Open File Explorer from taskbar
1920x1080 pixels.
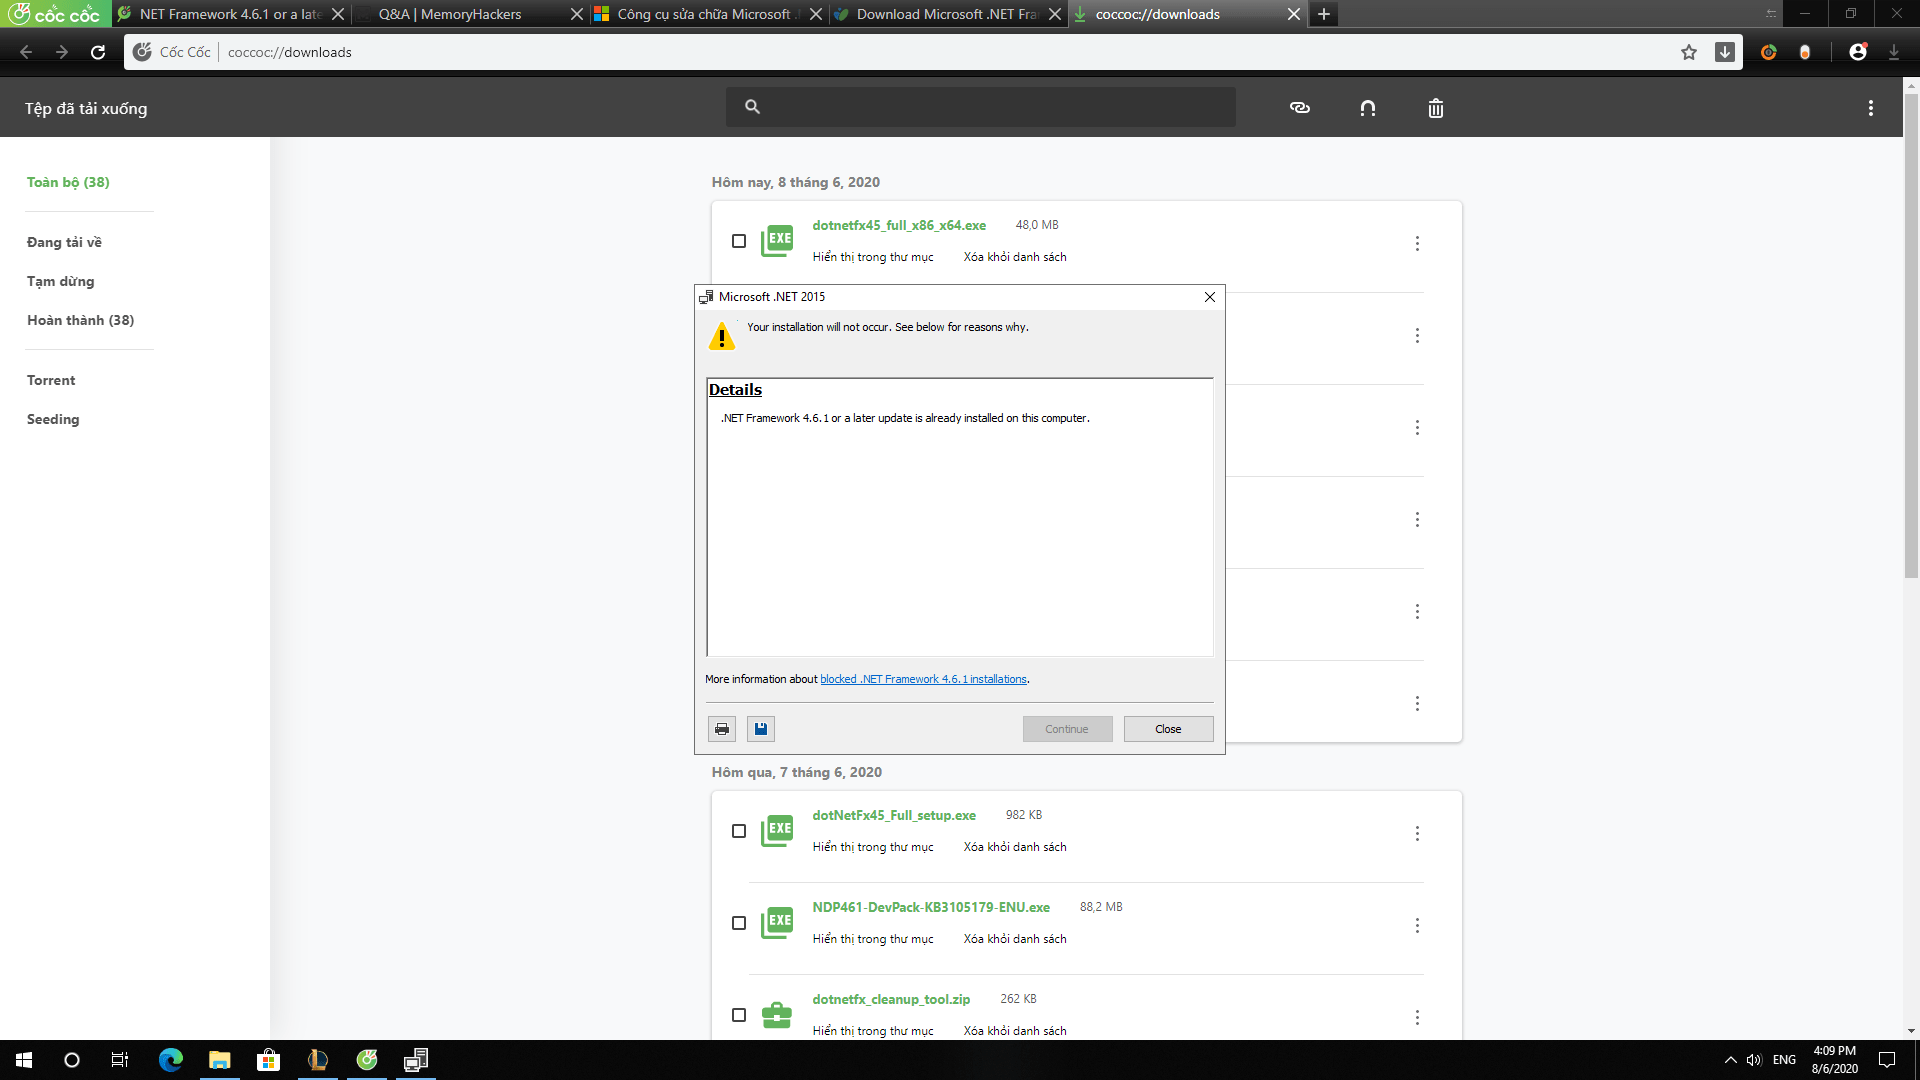pyautogui.click(x=220, y=1060)
